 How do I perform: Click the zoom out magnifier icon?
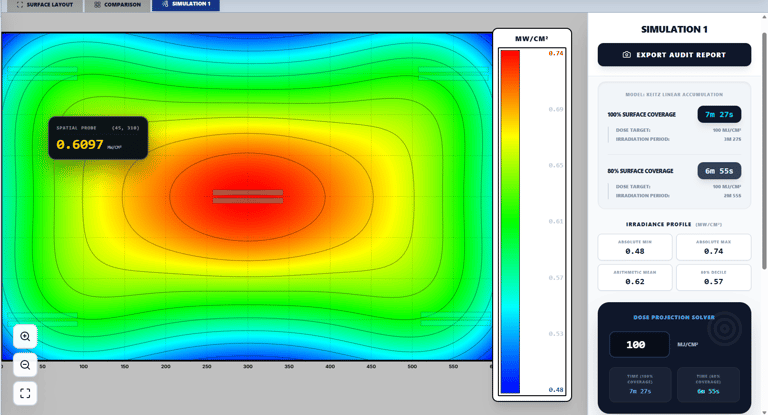(25, 365)
